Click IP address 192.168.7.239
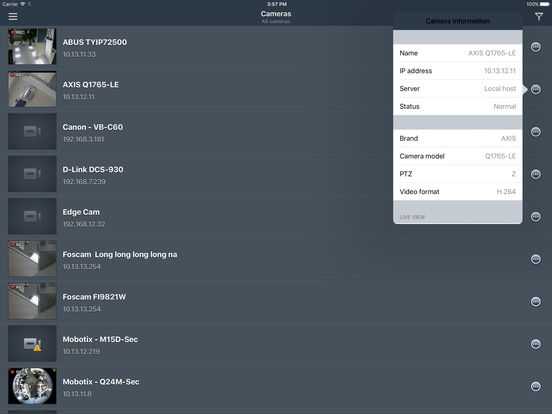 pyautogui.click(x=84, y=182)
